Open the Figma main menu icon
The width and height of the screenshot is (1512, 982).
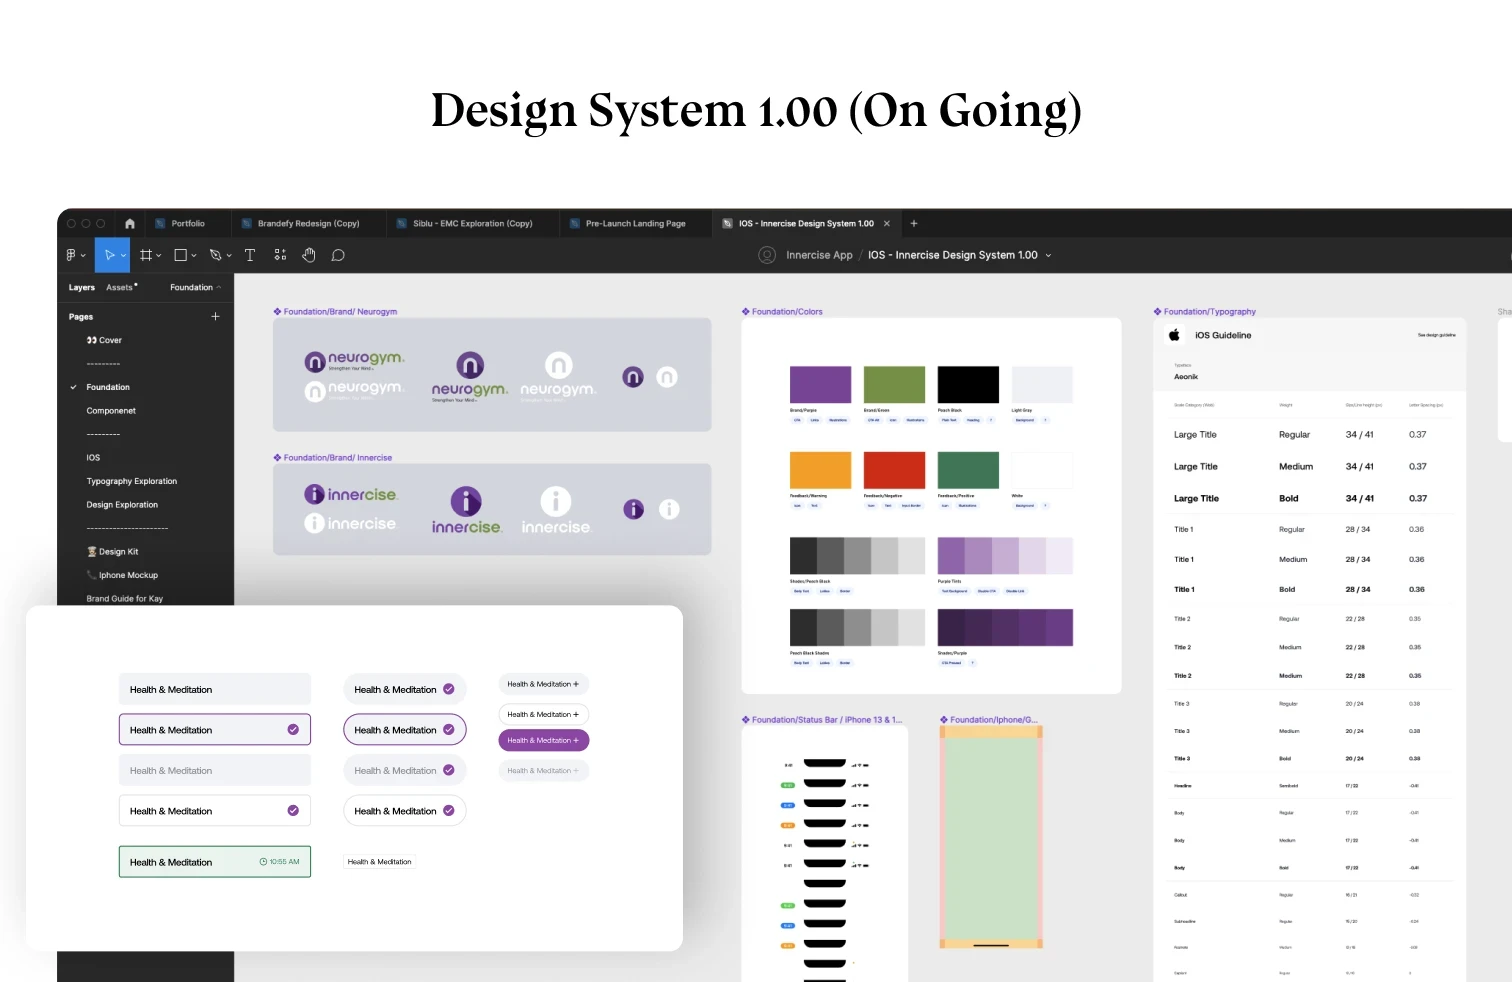71,255
